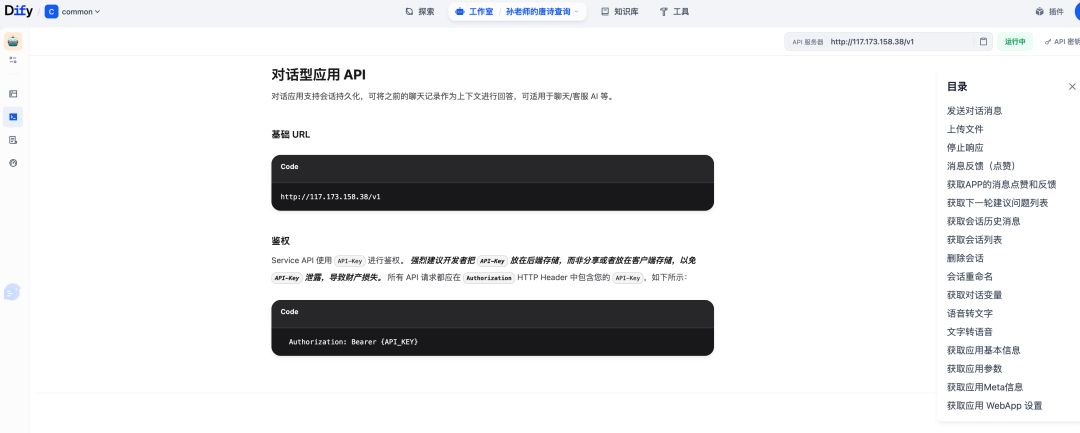Click the inline Authorization code tag
The width and height of the screenshot is (1080, 433).
pyautogui.click(x=489, y=278)
